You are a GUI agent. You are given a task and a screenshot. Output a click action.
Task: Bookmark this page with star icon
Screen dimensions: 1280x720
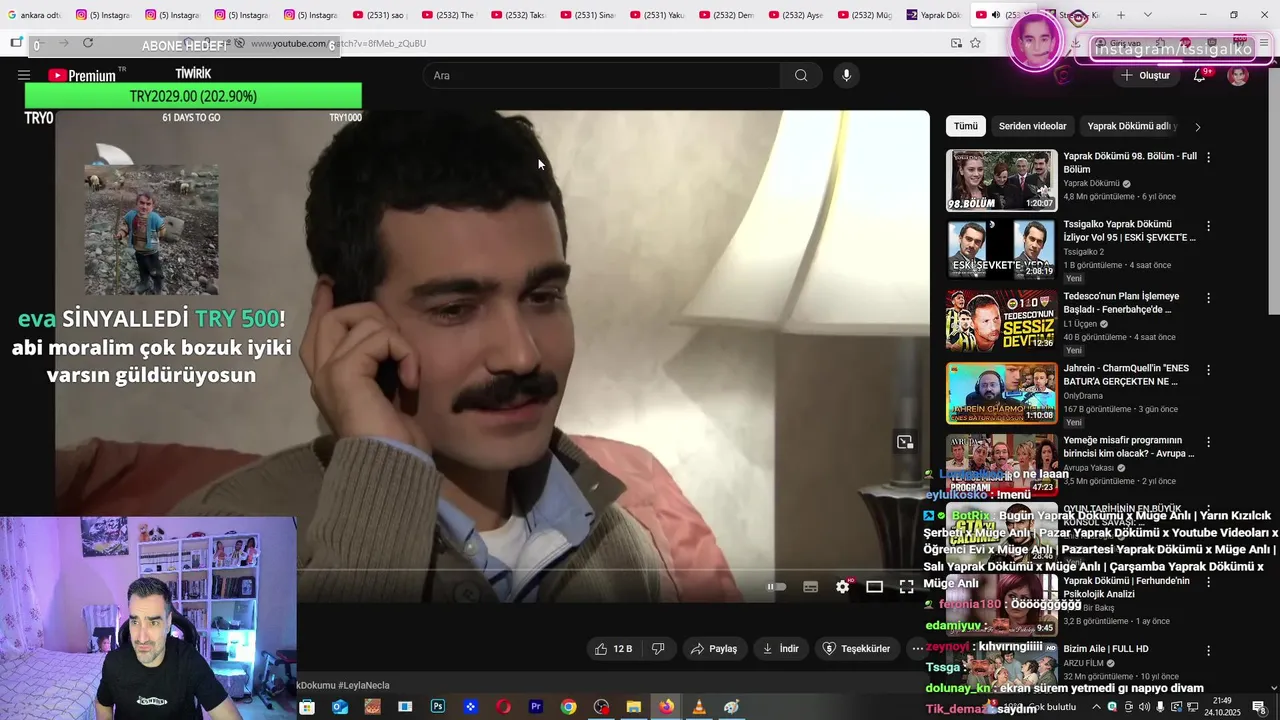(975, 43)
